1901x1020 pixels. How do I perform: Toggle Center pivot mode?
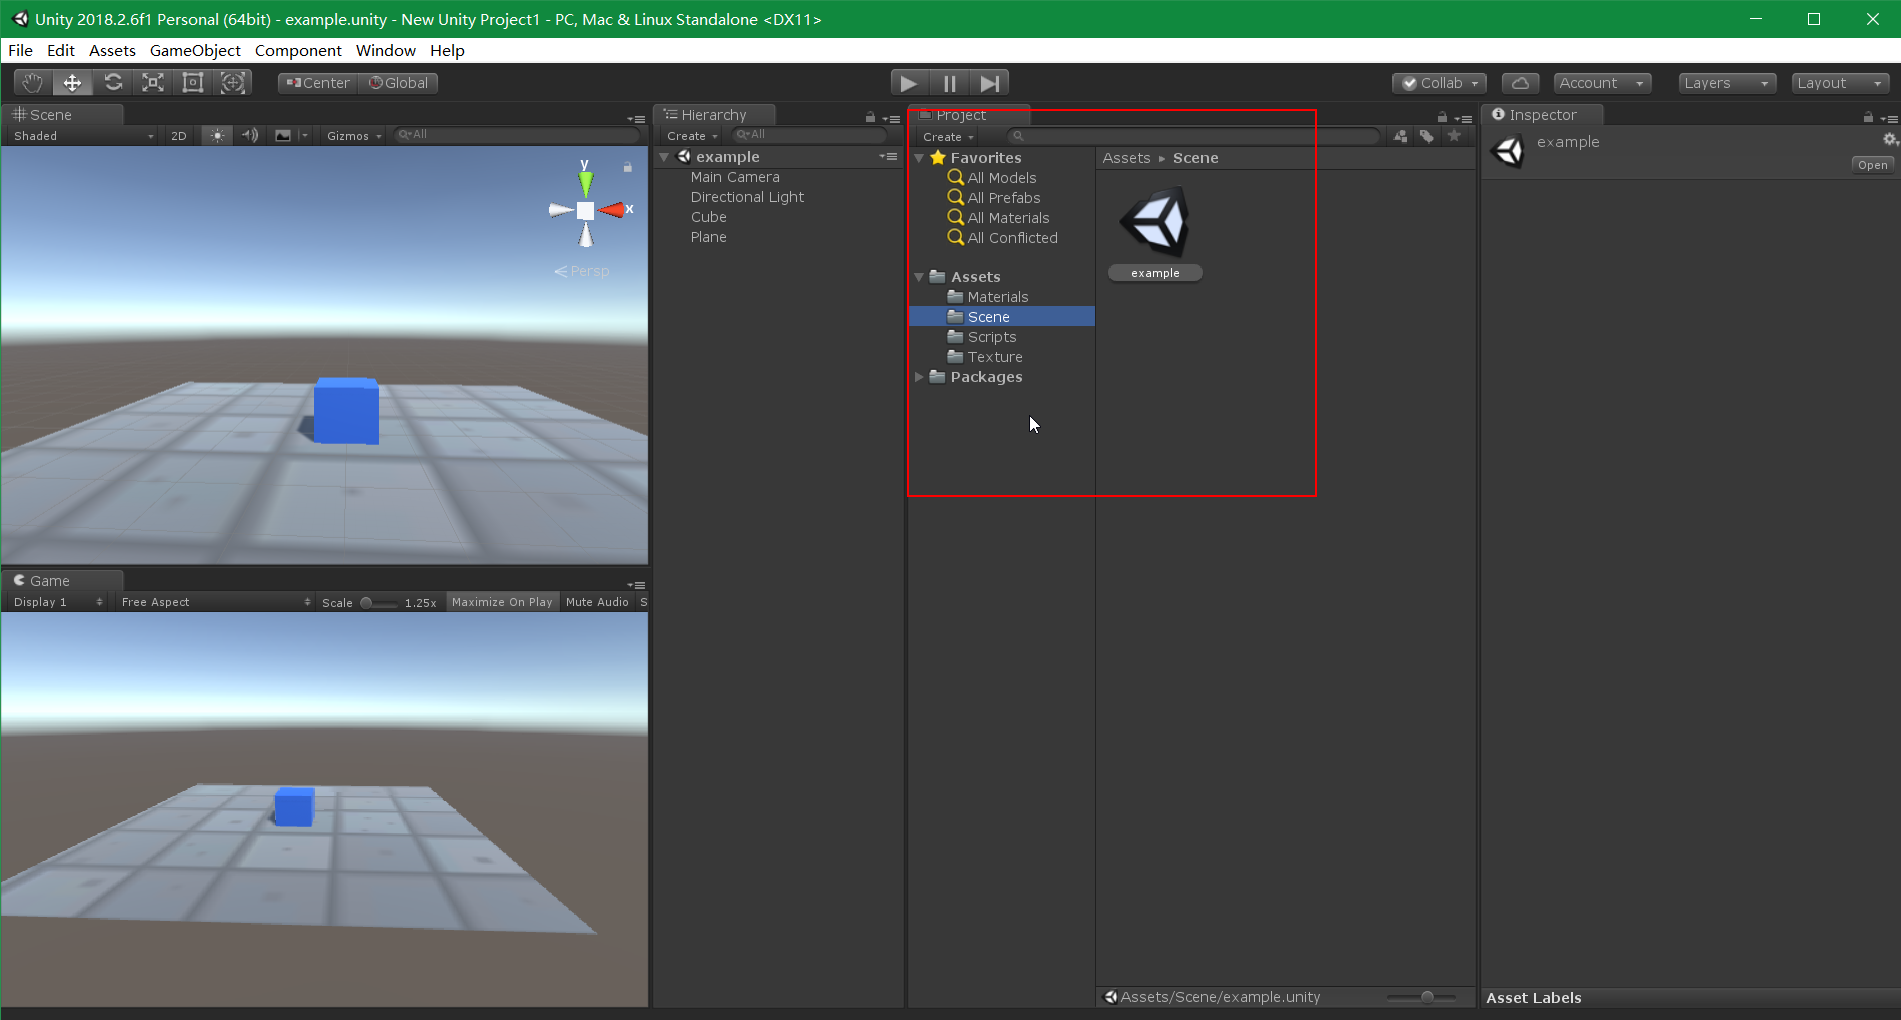point(316,83)
